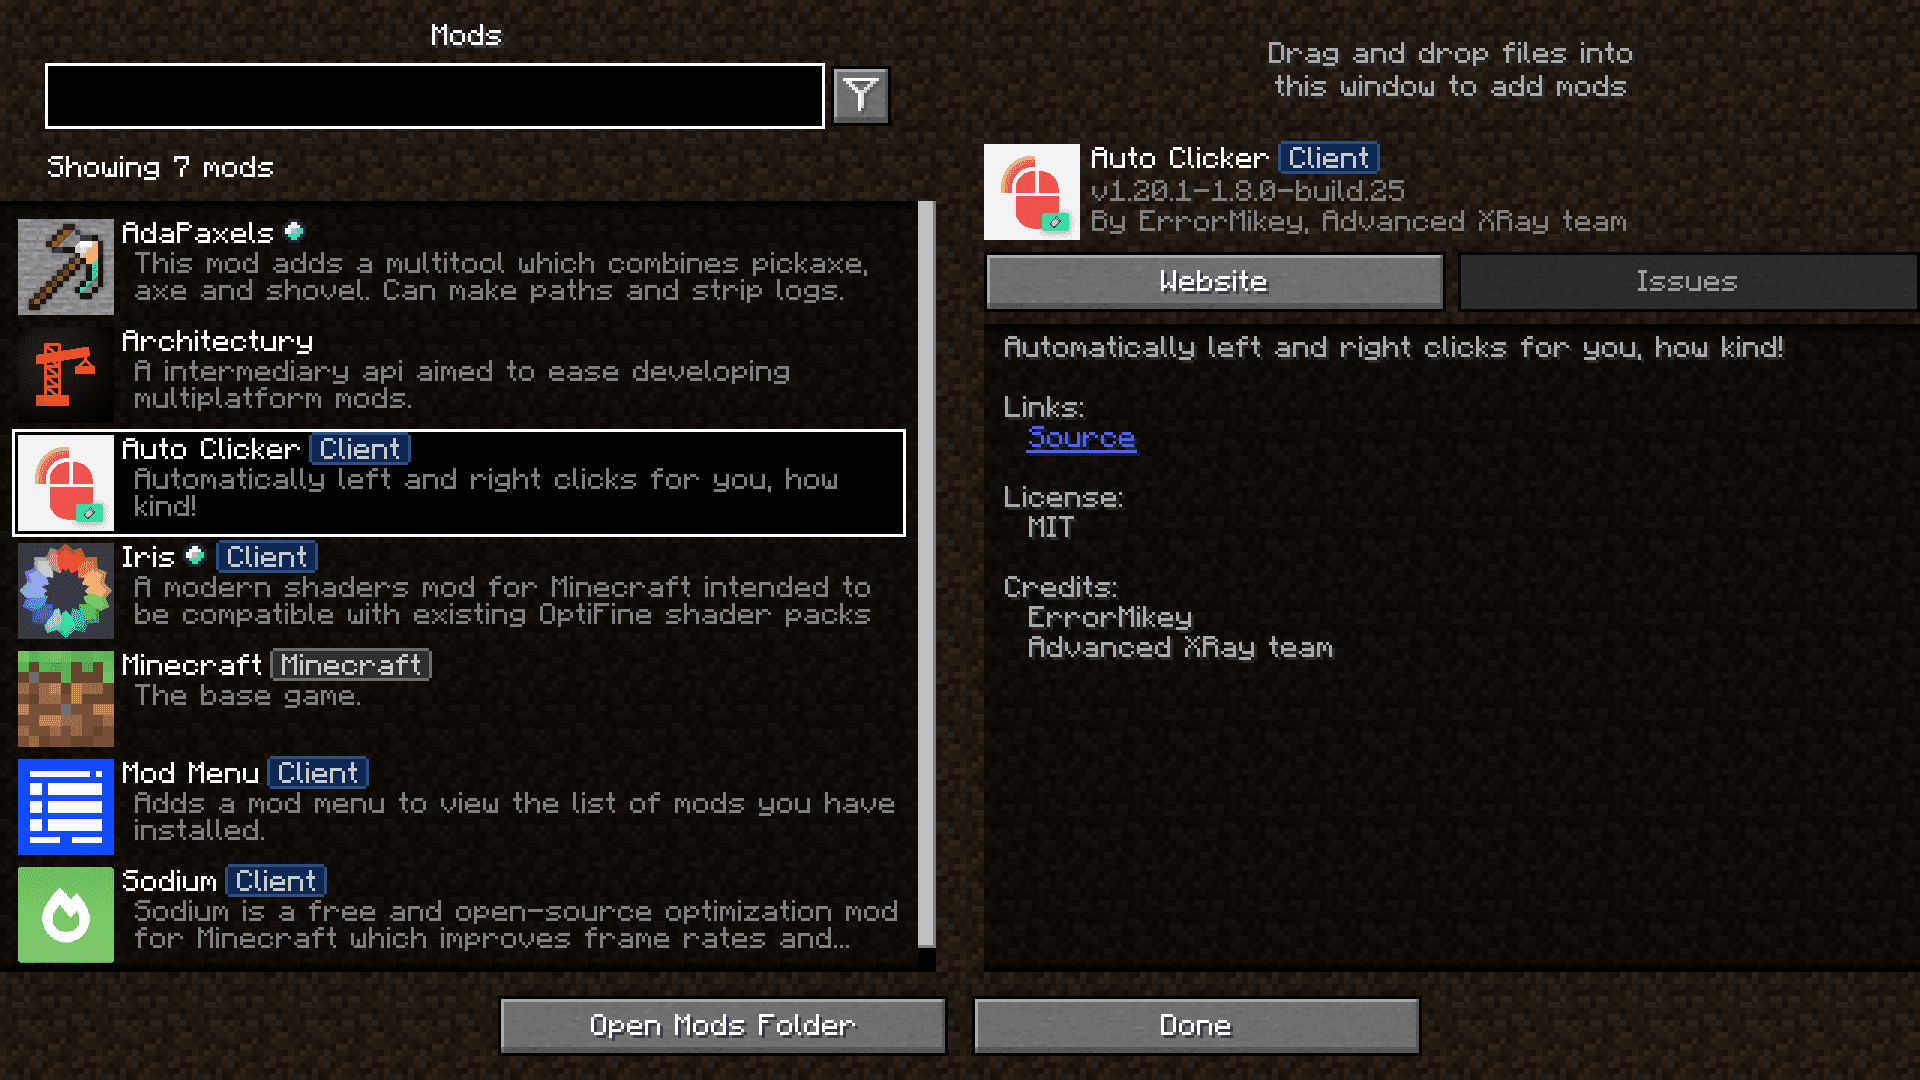Open the Source link for Auto Clicker

(x=1083, y=436)
